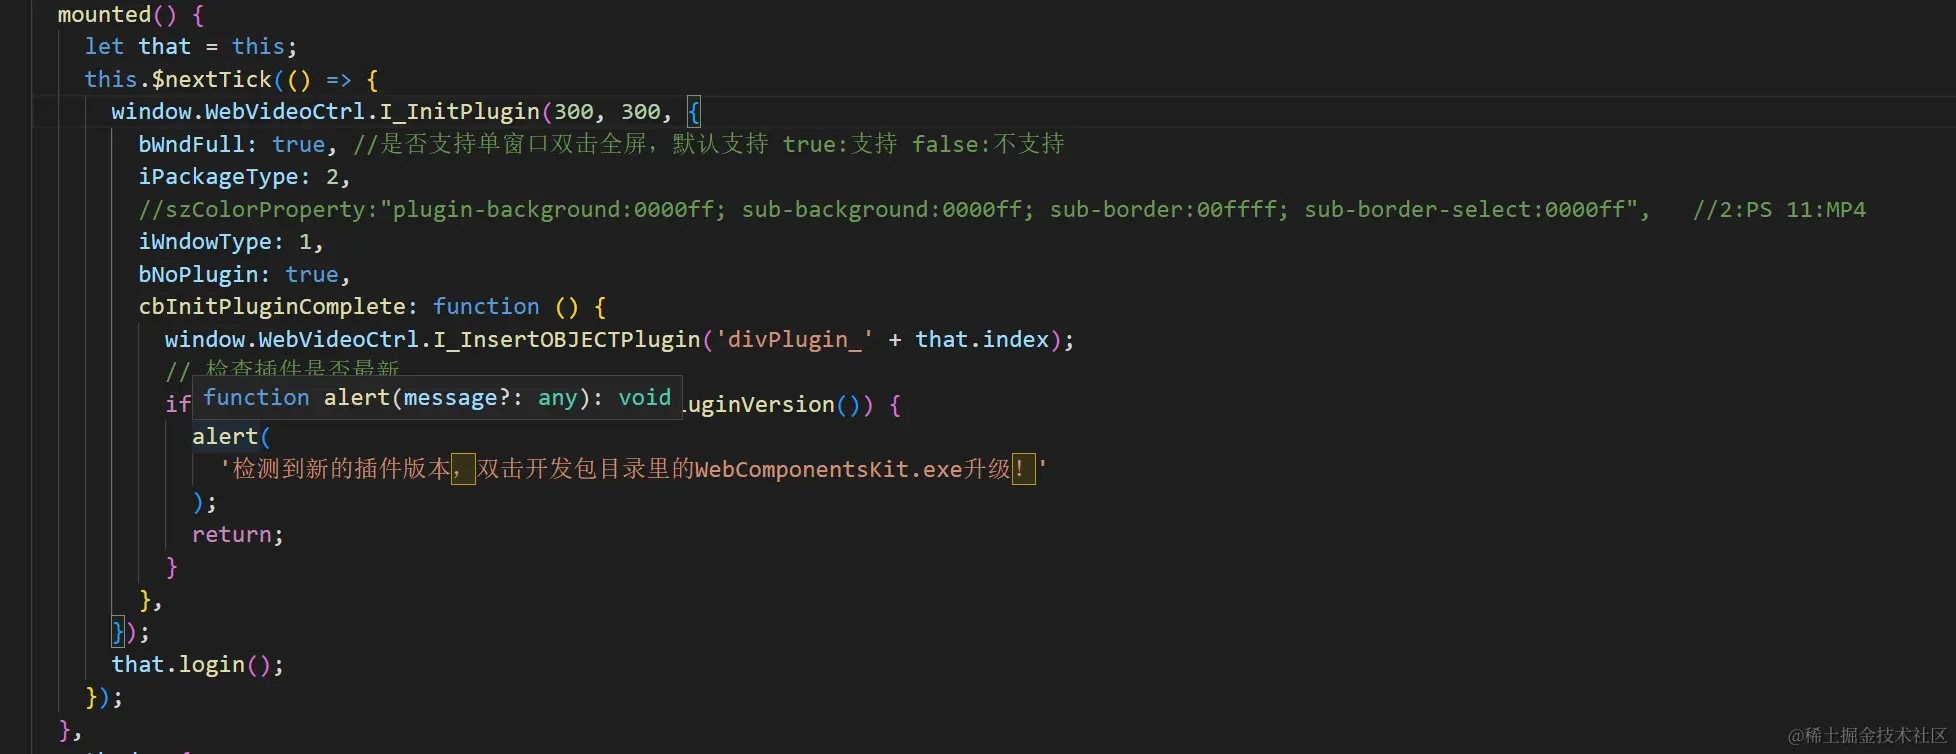Image resolution: width=1956 pixels, height=754 pixels.
Task: Click the highlighted opening brace after '300,'
Action: point(694,112)
